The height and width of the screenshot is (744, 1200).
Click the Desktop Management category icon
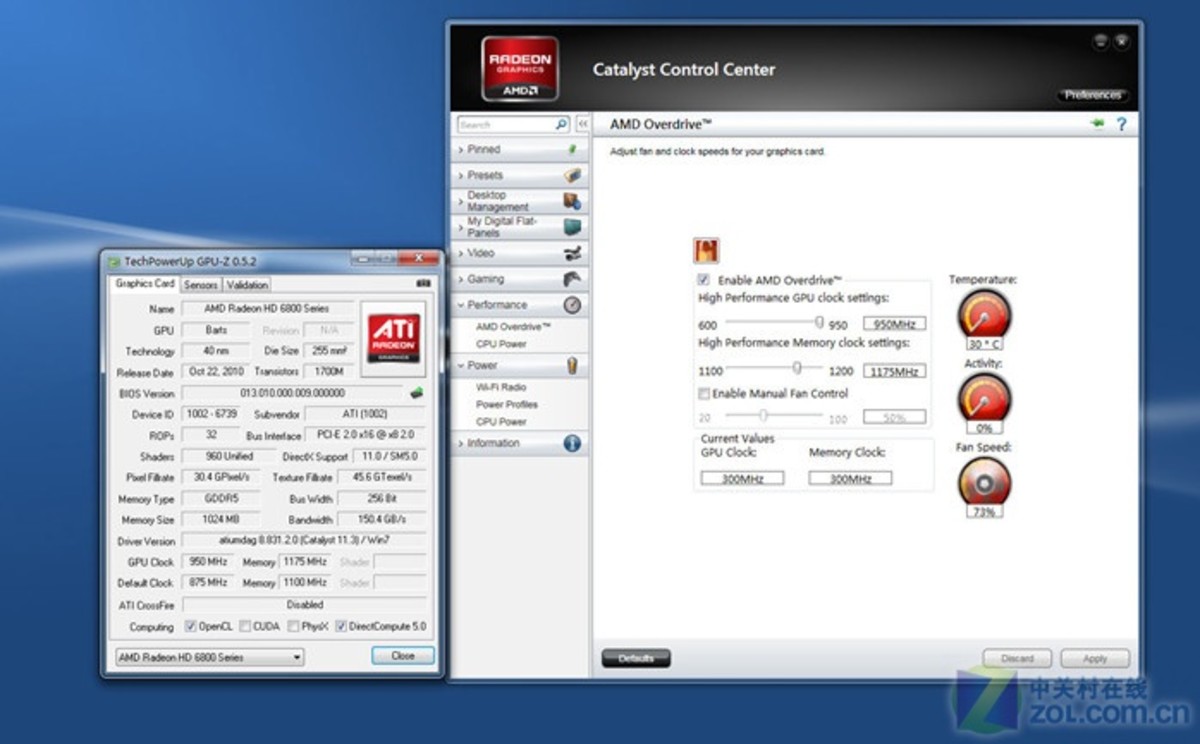pos(572,201)
